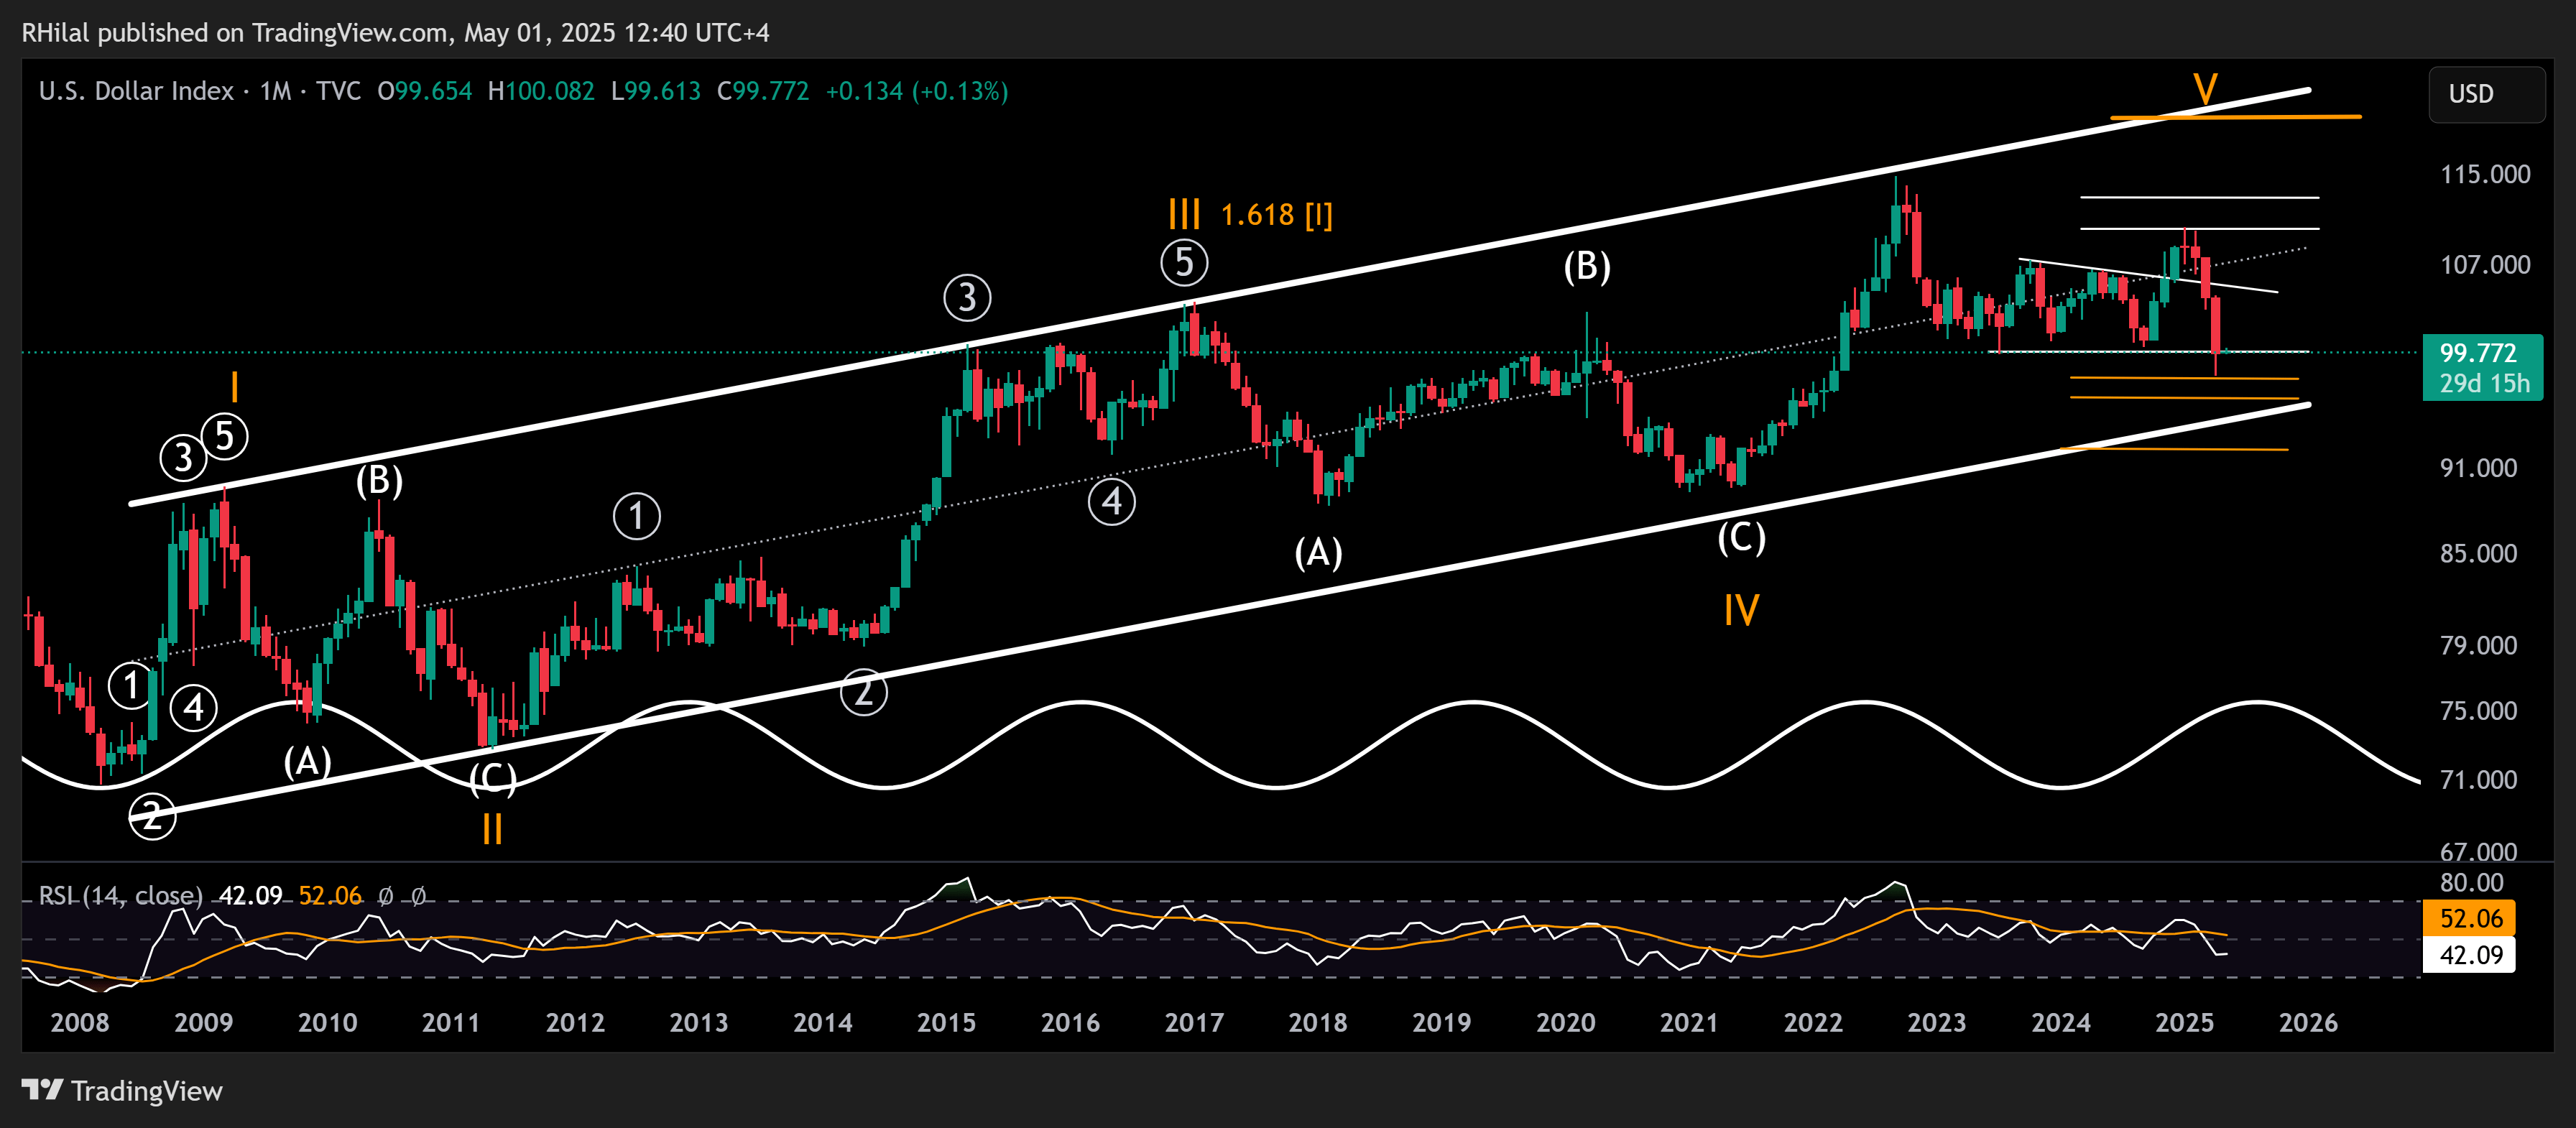Click the 115.000 price axis label

(2485, 174)
